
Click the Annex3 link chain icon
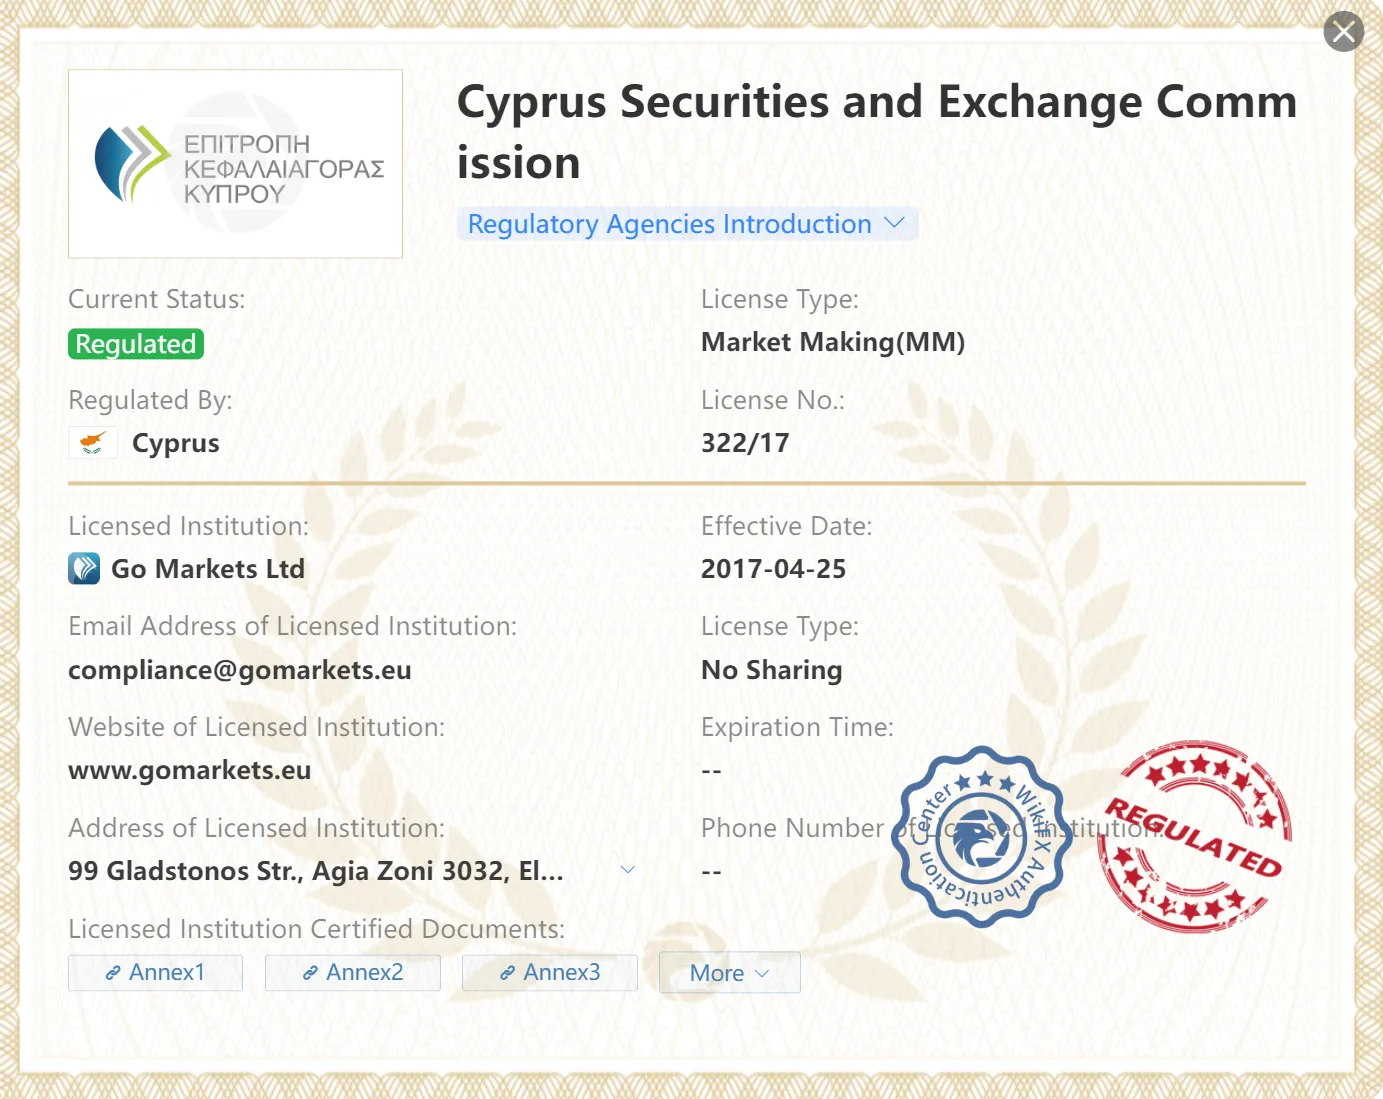click(x=507, y=973)
